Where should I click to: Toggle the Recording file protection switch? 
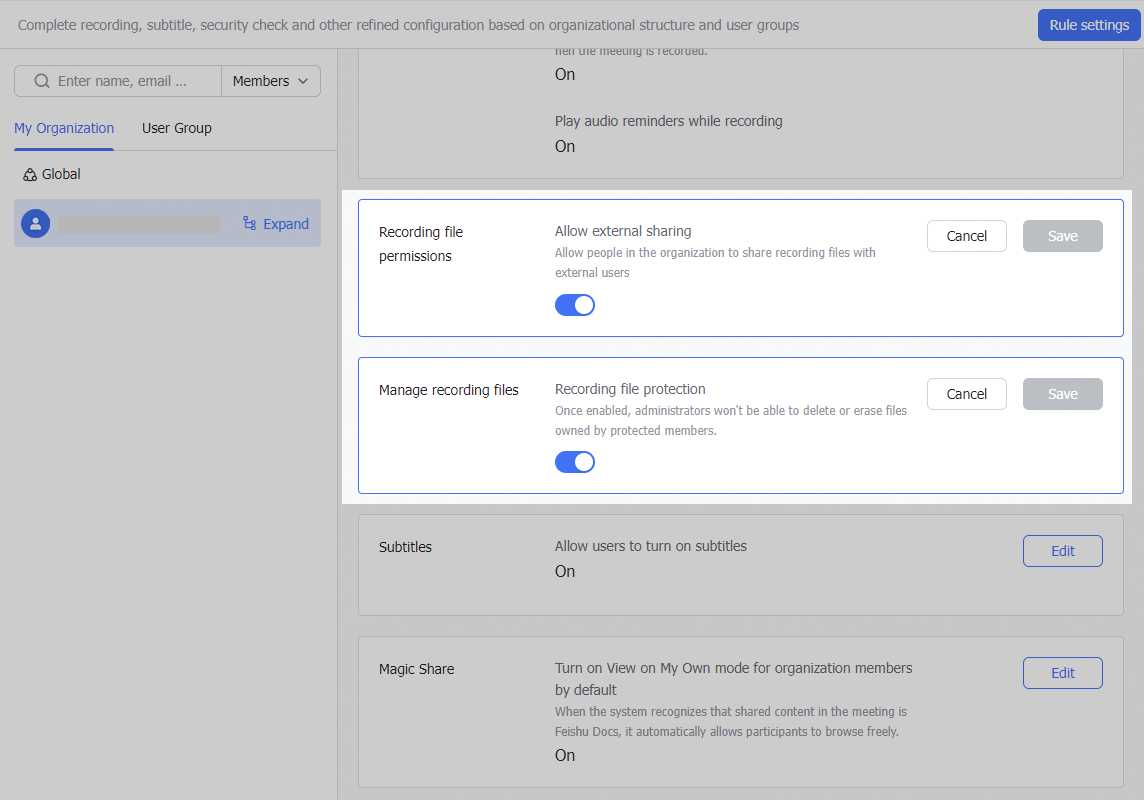pos(575,462)
